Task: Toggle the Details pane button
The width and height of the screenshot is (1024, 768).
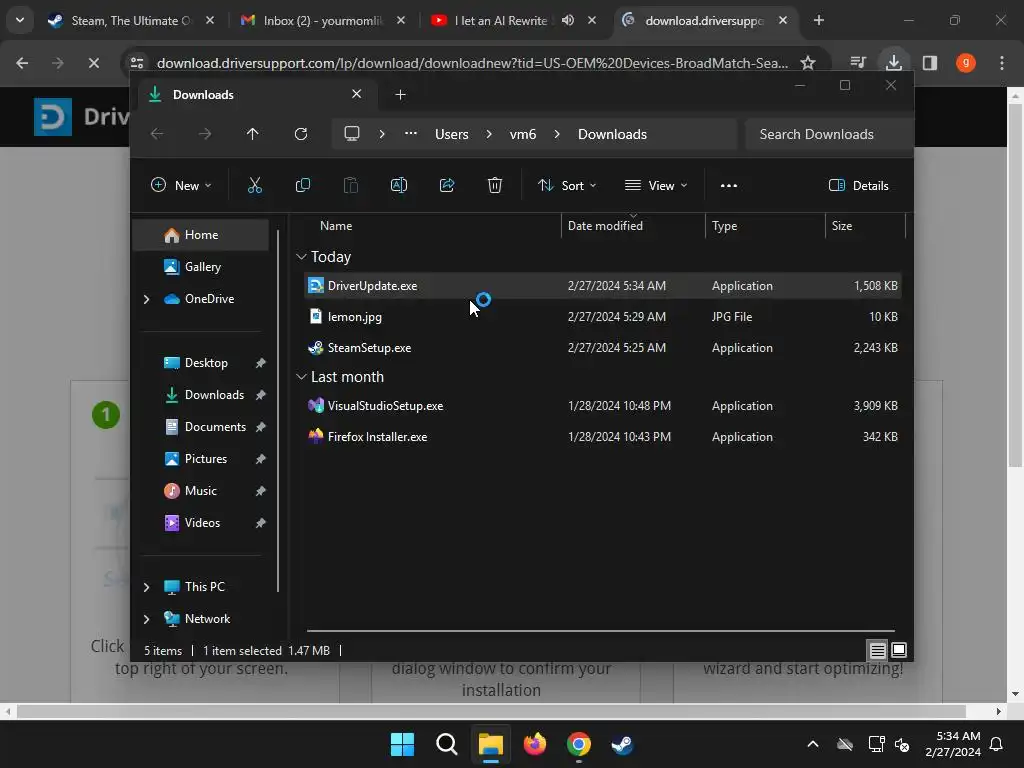Action: [x=858, y=185]
